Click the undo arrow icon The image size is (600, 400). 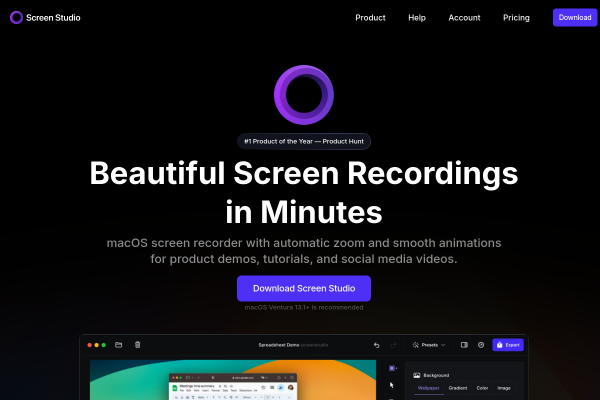[377, 345]
